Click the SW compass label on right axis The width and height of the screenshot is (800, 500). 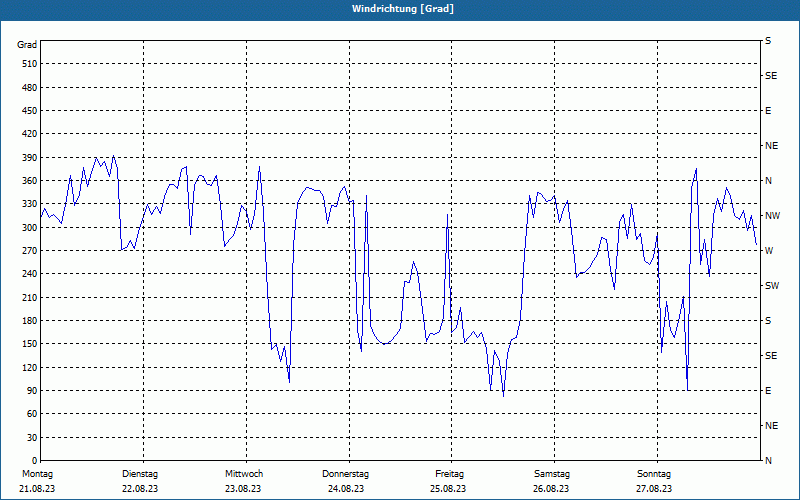pyautogui.click(x=772, y=286)
